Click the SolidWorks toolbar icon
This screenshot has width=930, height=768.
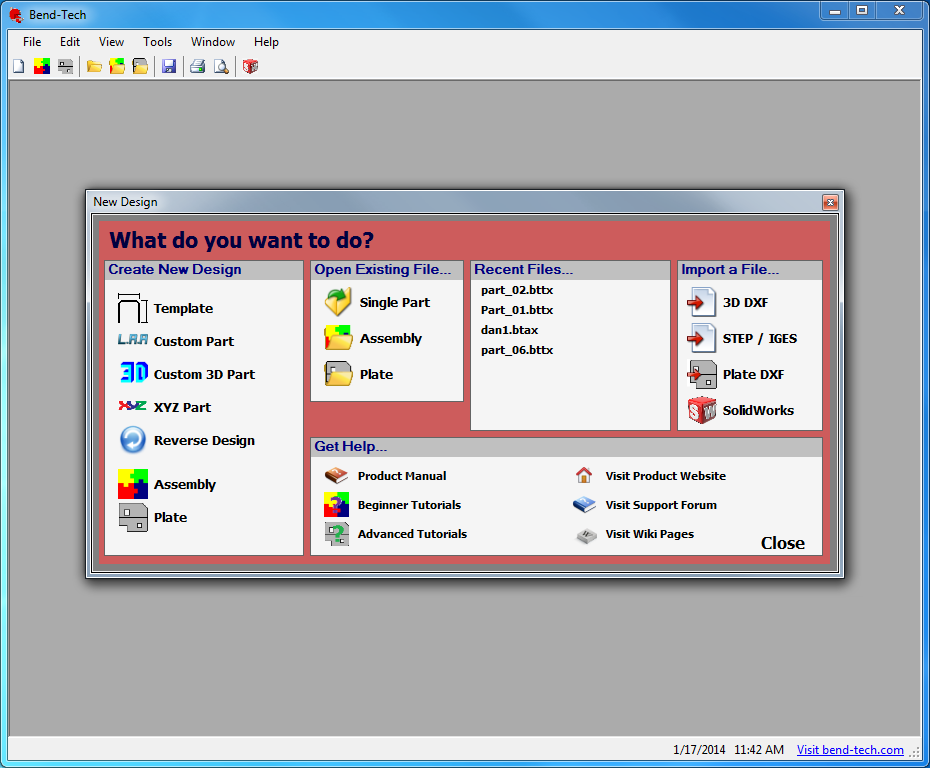coord(250,66)
